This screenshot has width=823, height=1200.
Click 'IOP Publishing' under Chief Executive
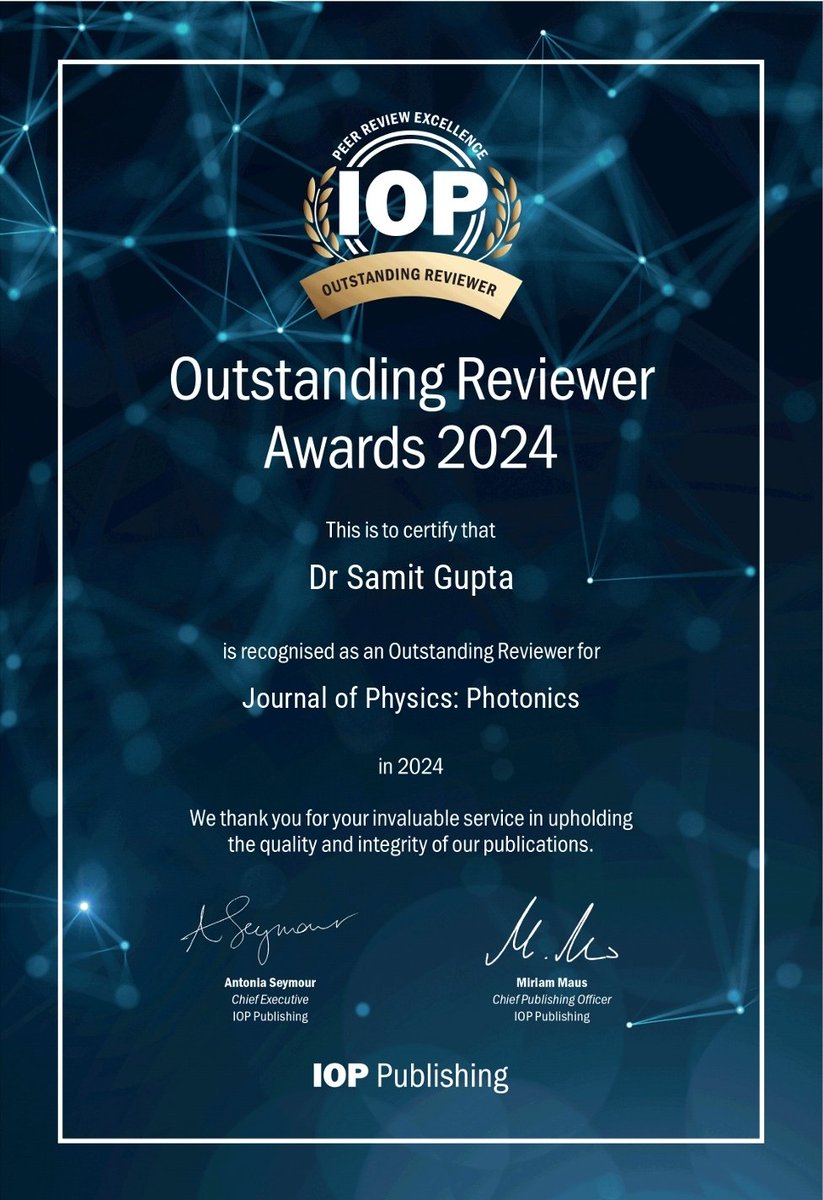coord(269,1016)
